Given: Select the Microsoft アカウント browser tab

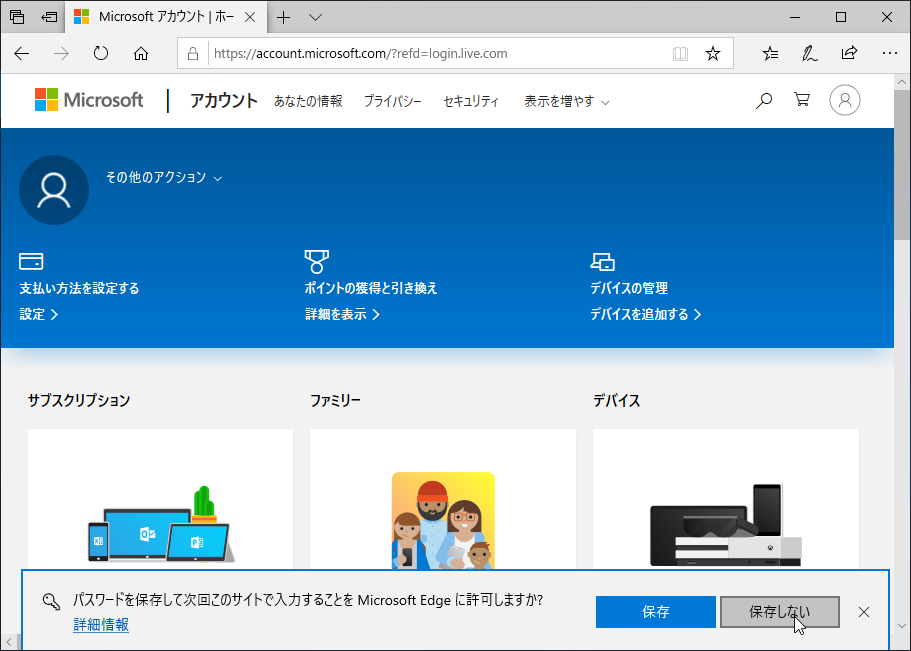Looking at the screenshot, I should click(164, 17).
